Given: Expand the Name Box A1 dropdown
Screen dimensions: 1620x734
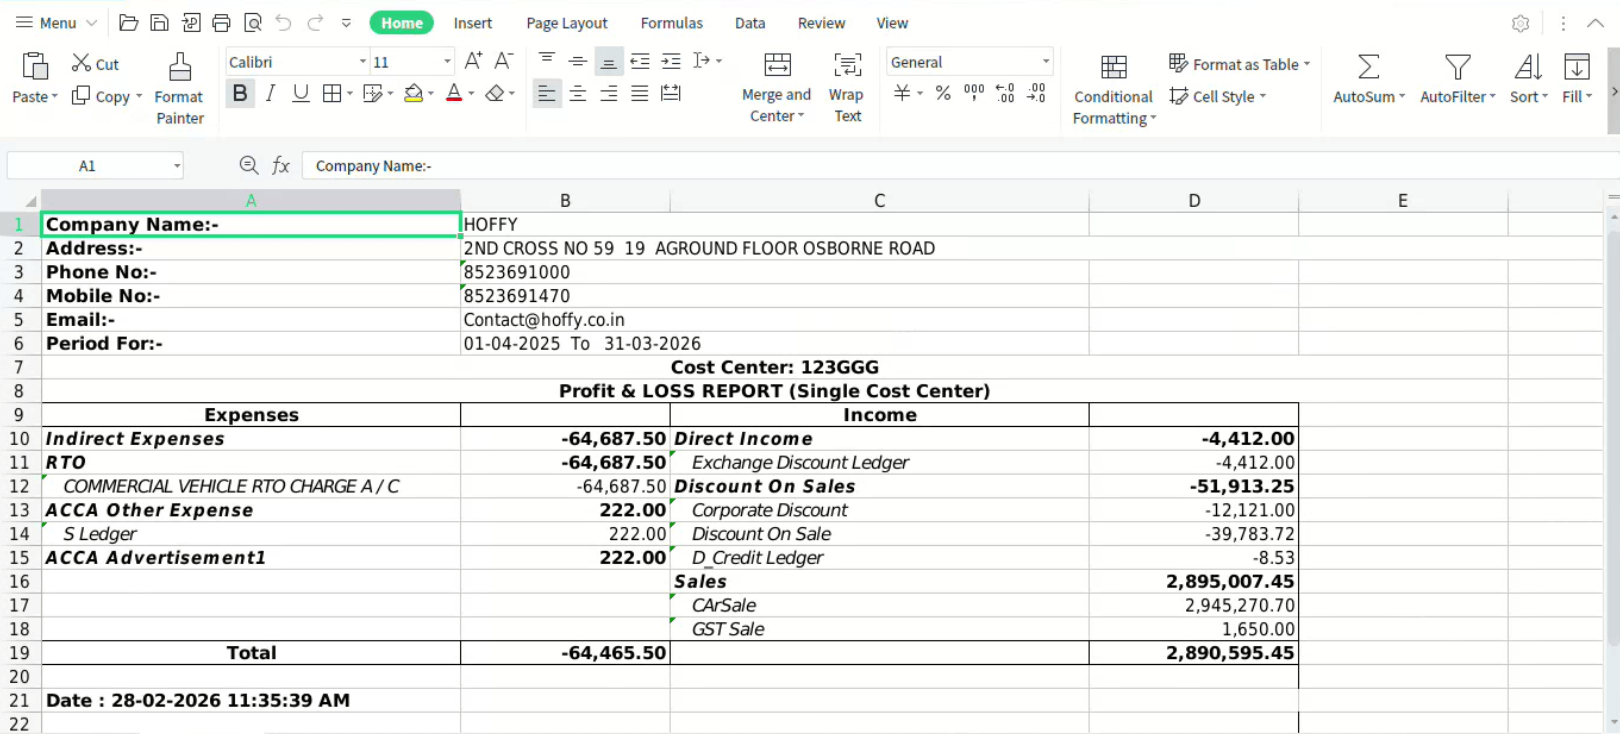Looking at the screenshot, I should pyautogui.click(x=177, y=166).
